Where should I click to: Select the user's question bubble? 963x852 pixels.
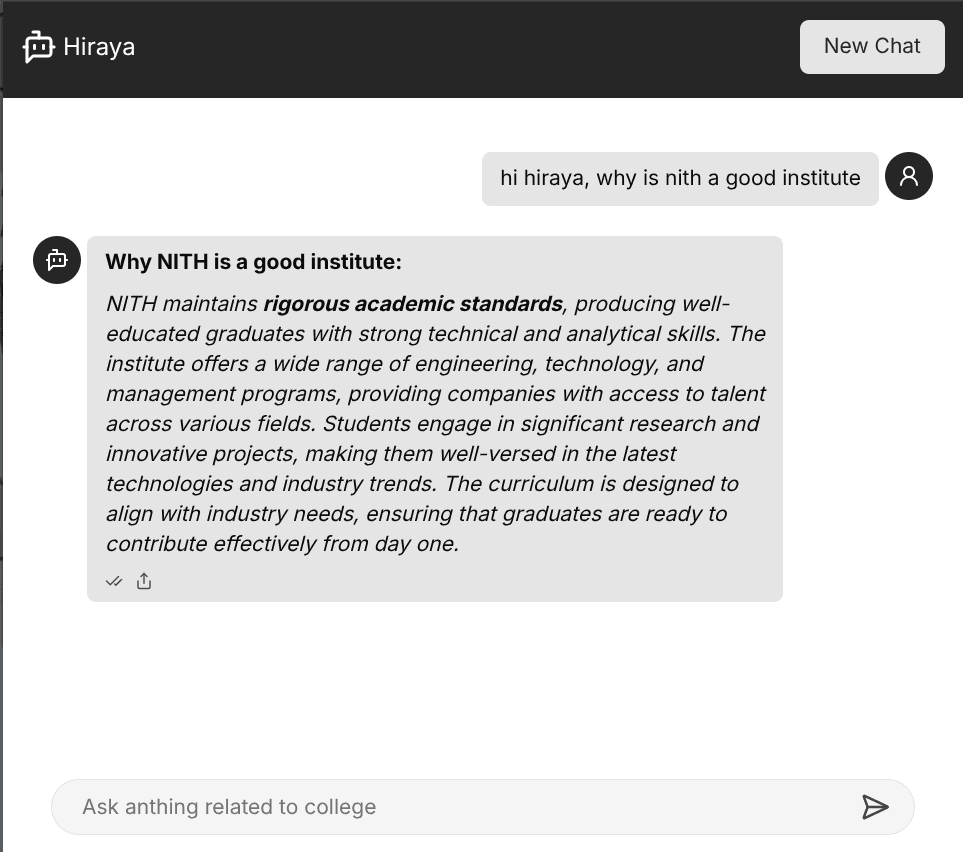pos(679,178)
